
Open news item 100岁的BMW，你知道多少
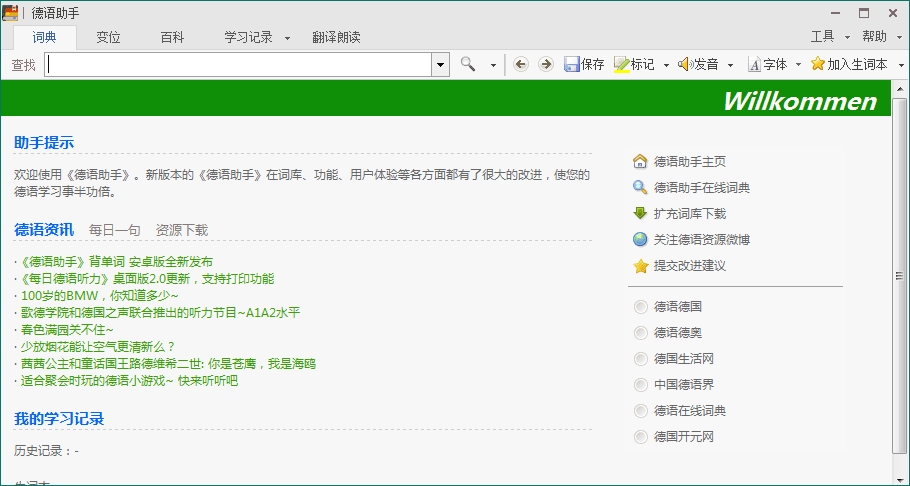(99, 296)
